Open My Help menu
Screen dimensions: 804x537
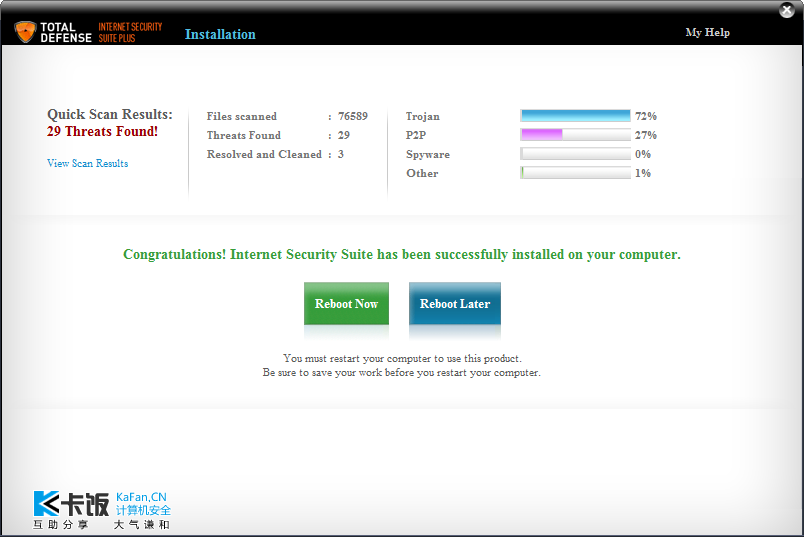(x=708, y=32)
